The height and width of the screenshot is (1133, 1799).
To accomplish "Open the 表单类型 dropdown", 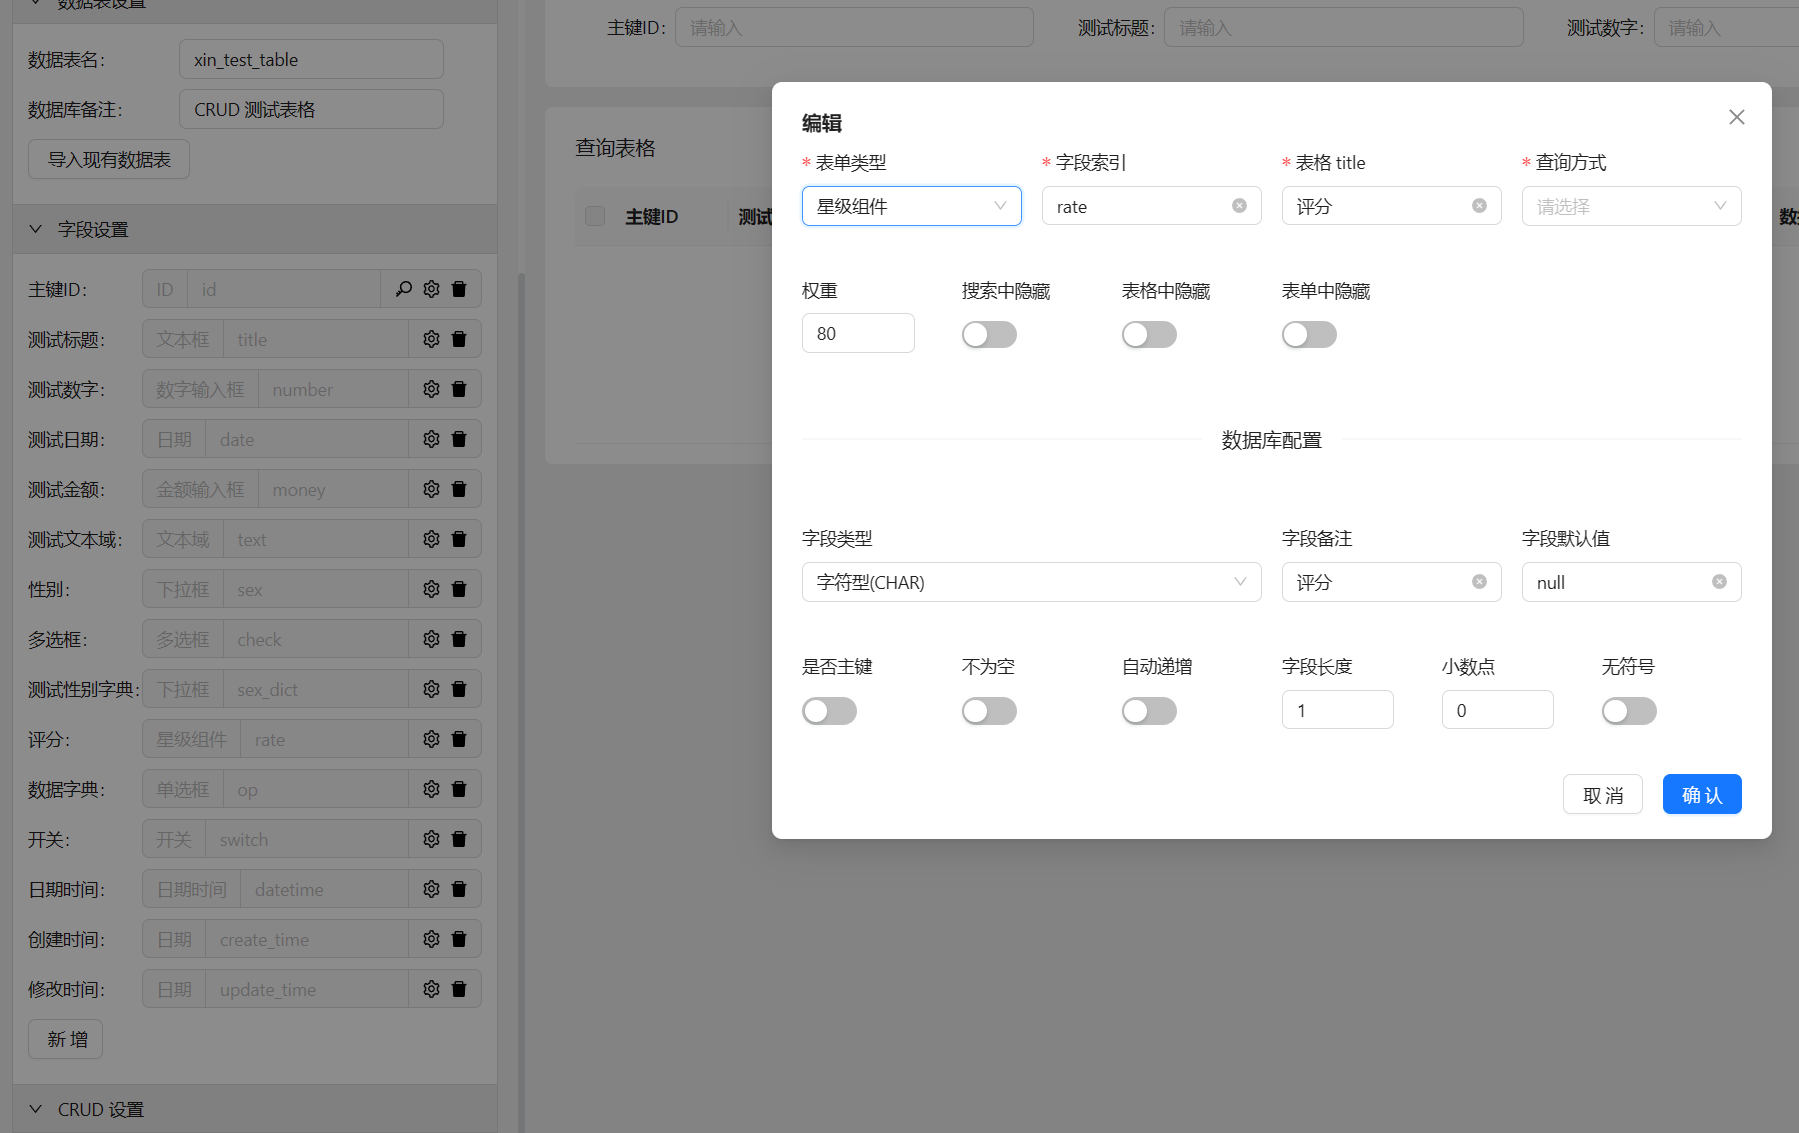I will (x=911, y=206).
